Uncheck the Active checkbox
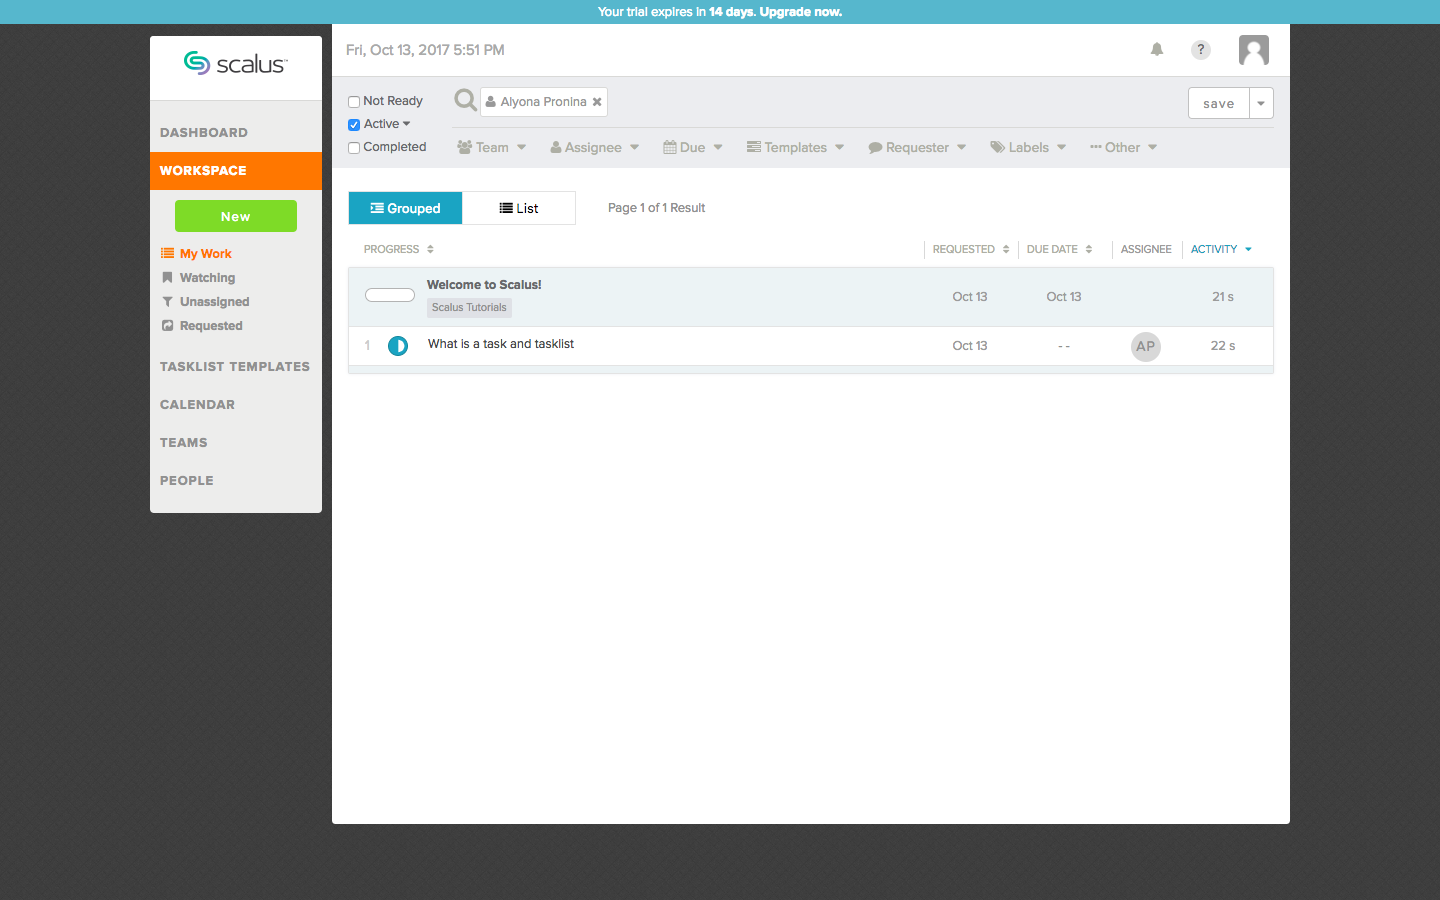The image size is (1440, 900). [354, 125]
